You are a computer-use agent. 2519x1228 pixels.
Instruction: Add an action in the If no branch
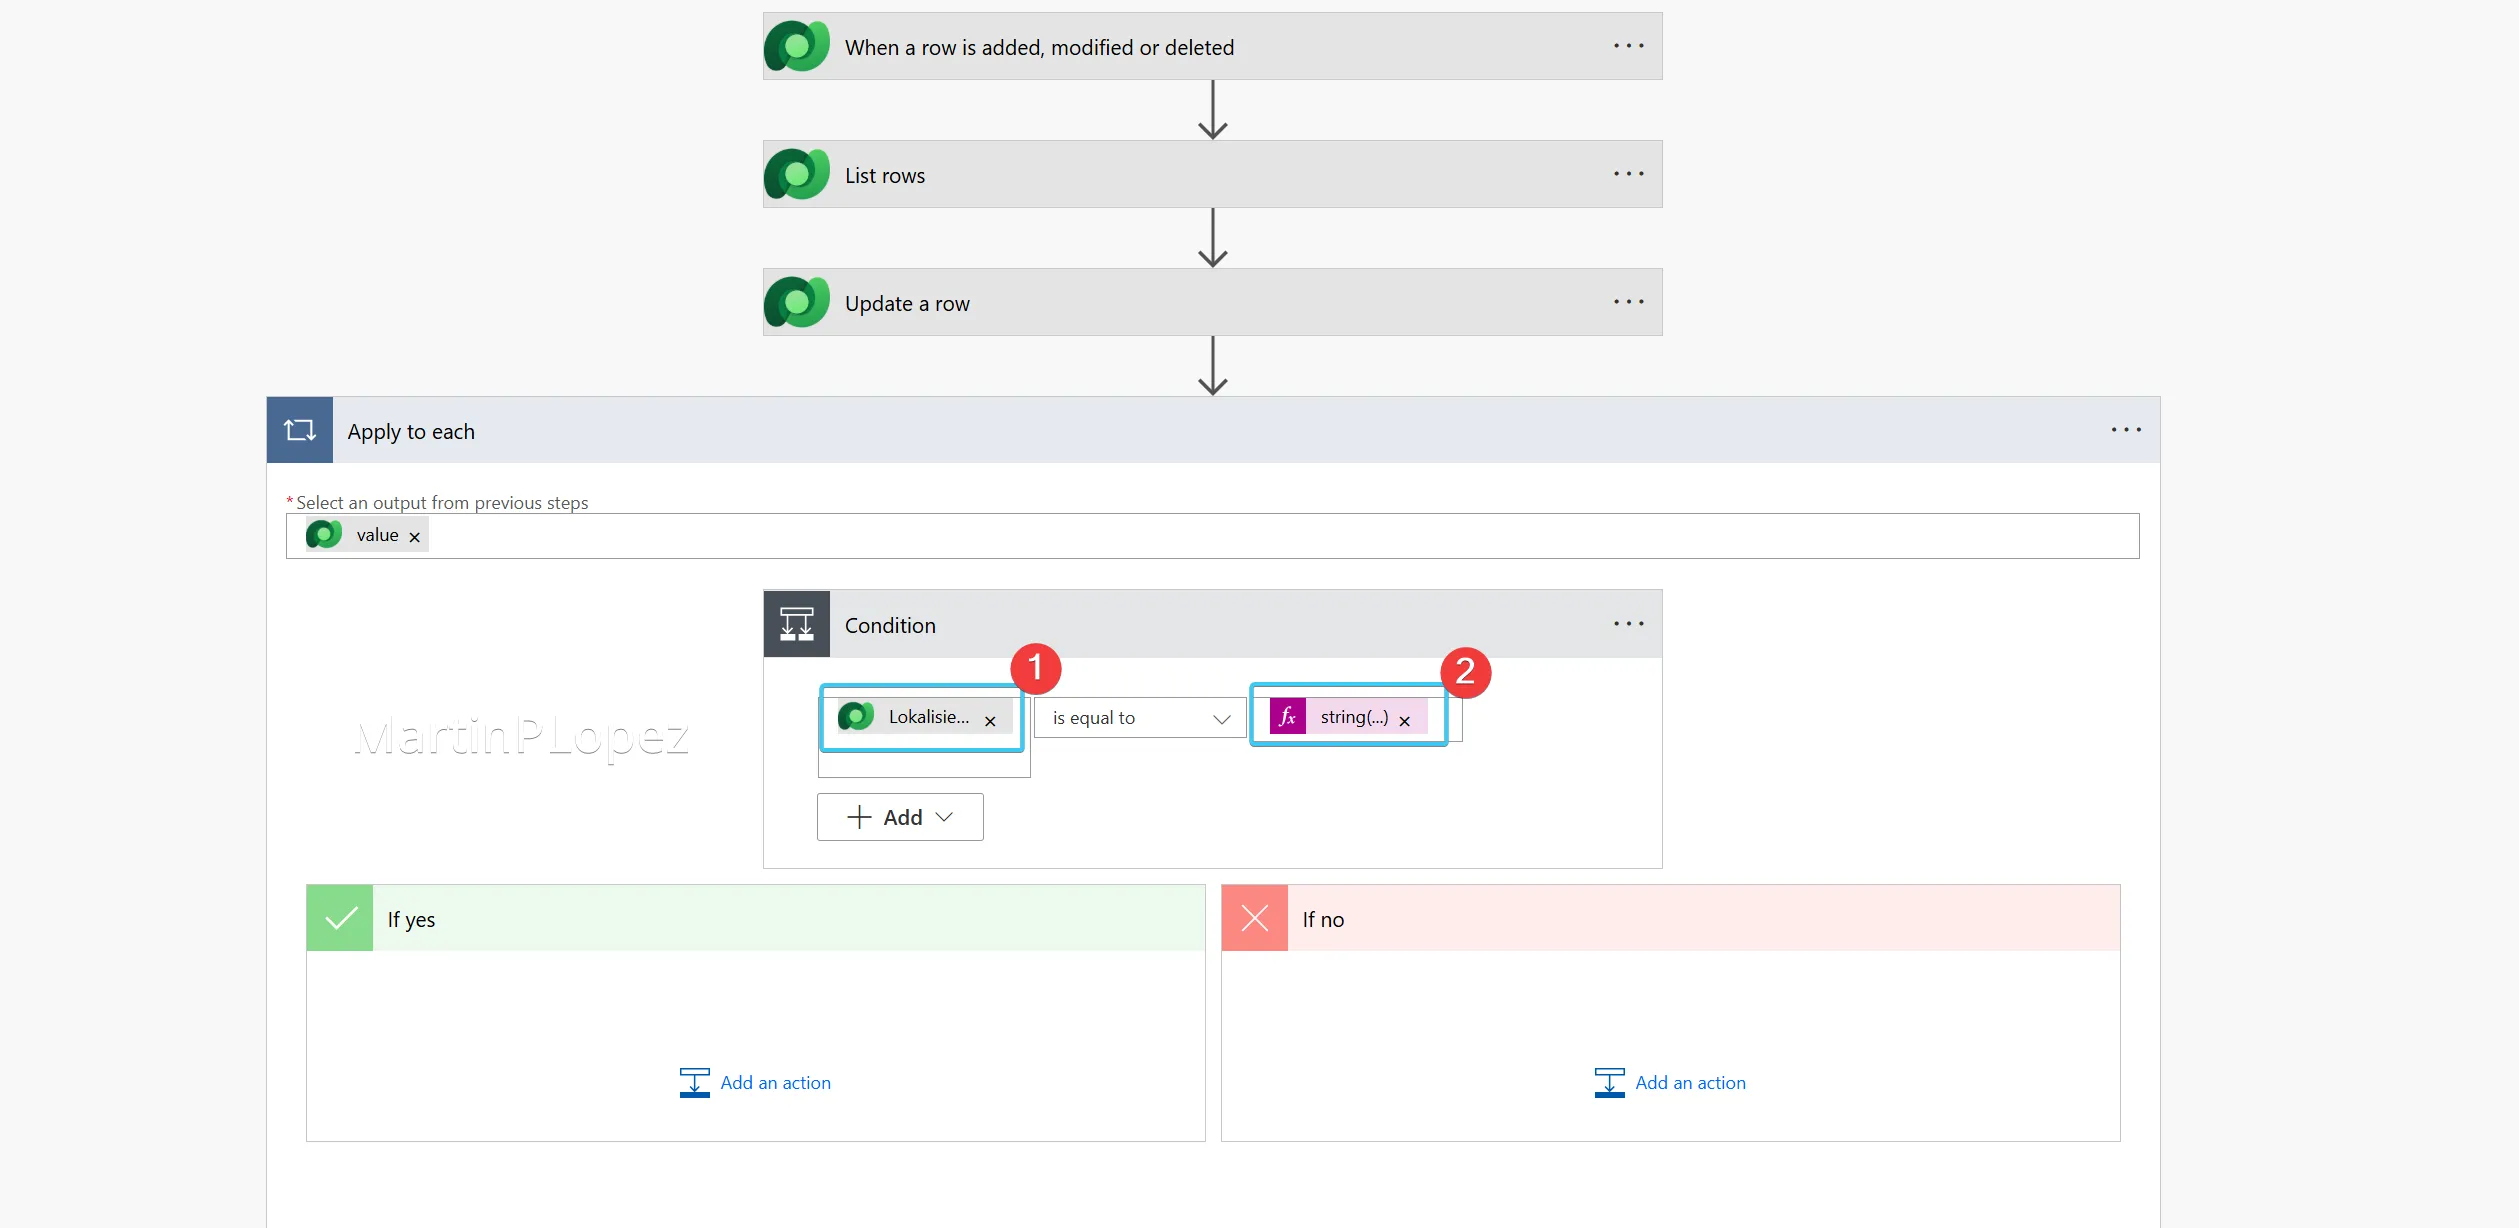pyautogui.click(x=1670, y=1082)
